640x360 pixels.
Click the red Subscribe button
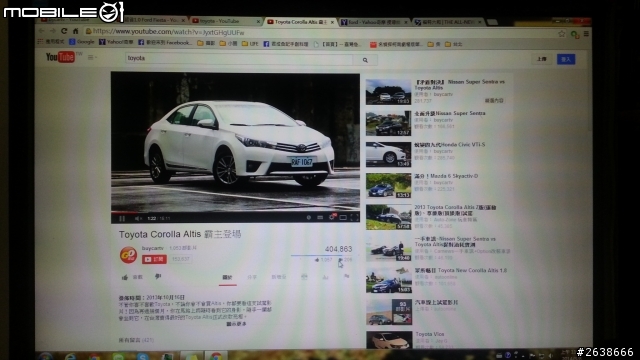[x=154, y=259]
